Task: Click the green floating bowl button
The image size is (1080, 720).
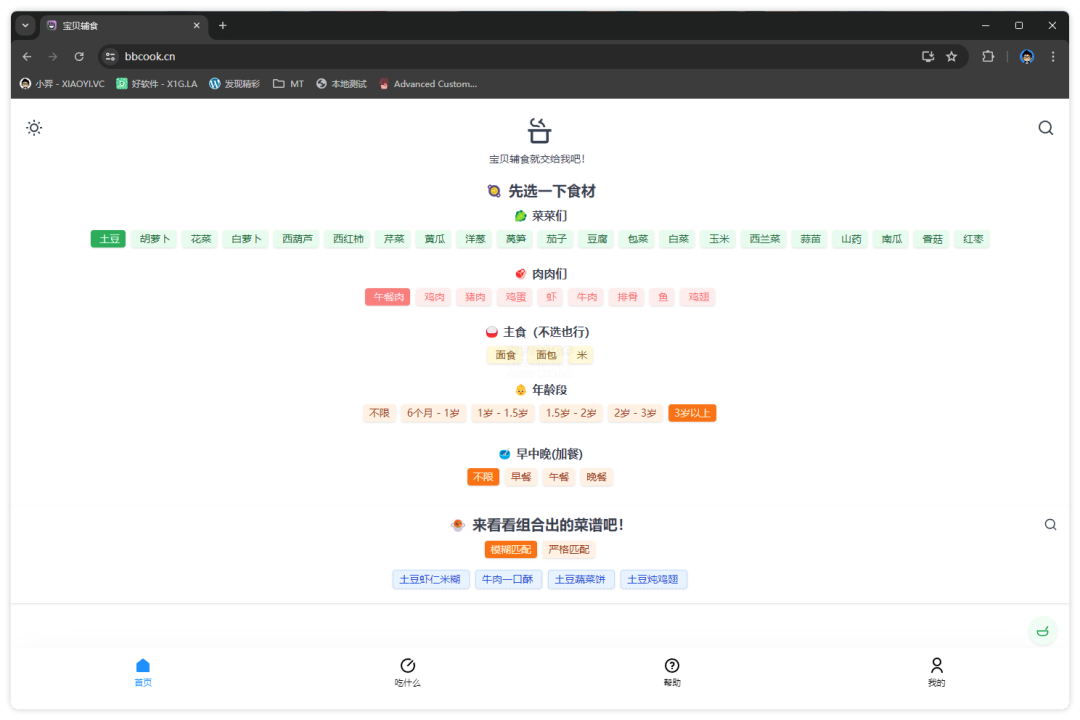Action: tap(1043, 631)
